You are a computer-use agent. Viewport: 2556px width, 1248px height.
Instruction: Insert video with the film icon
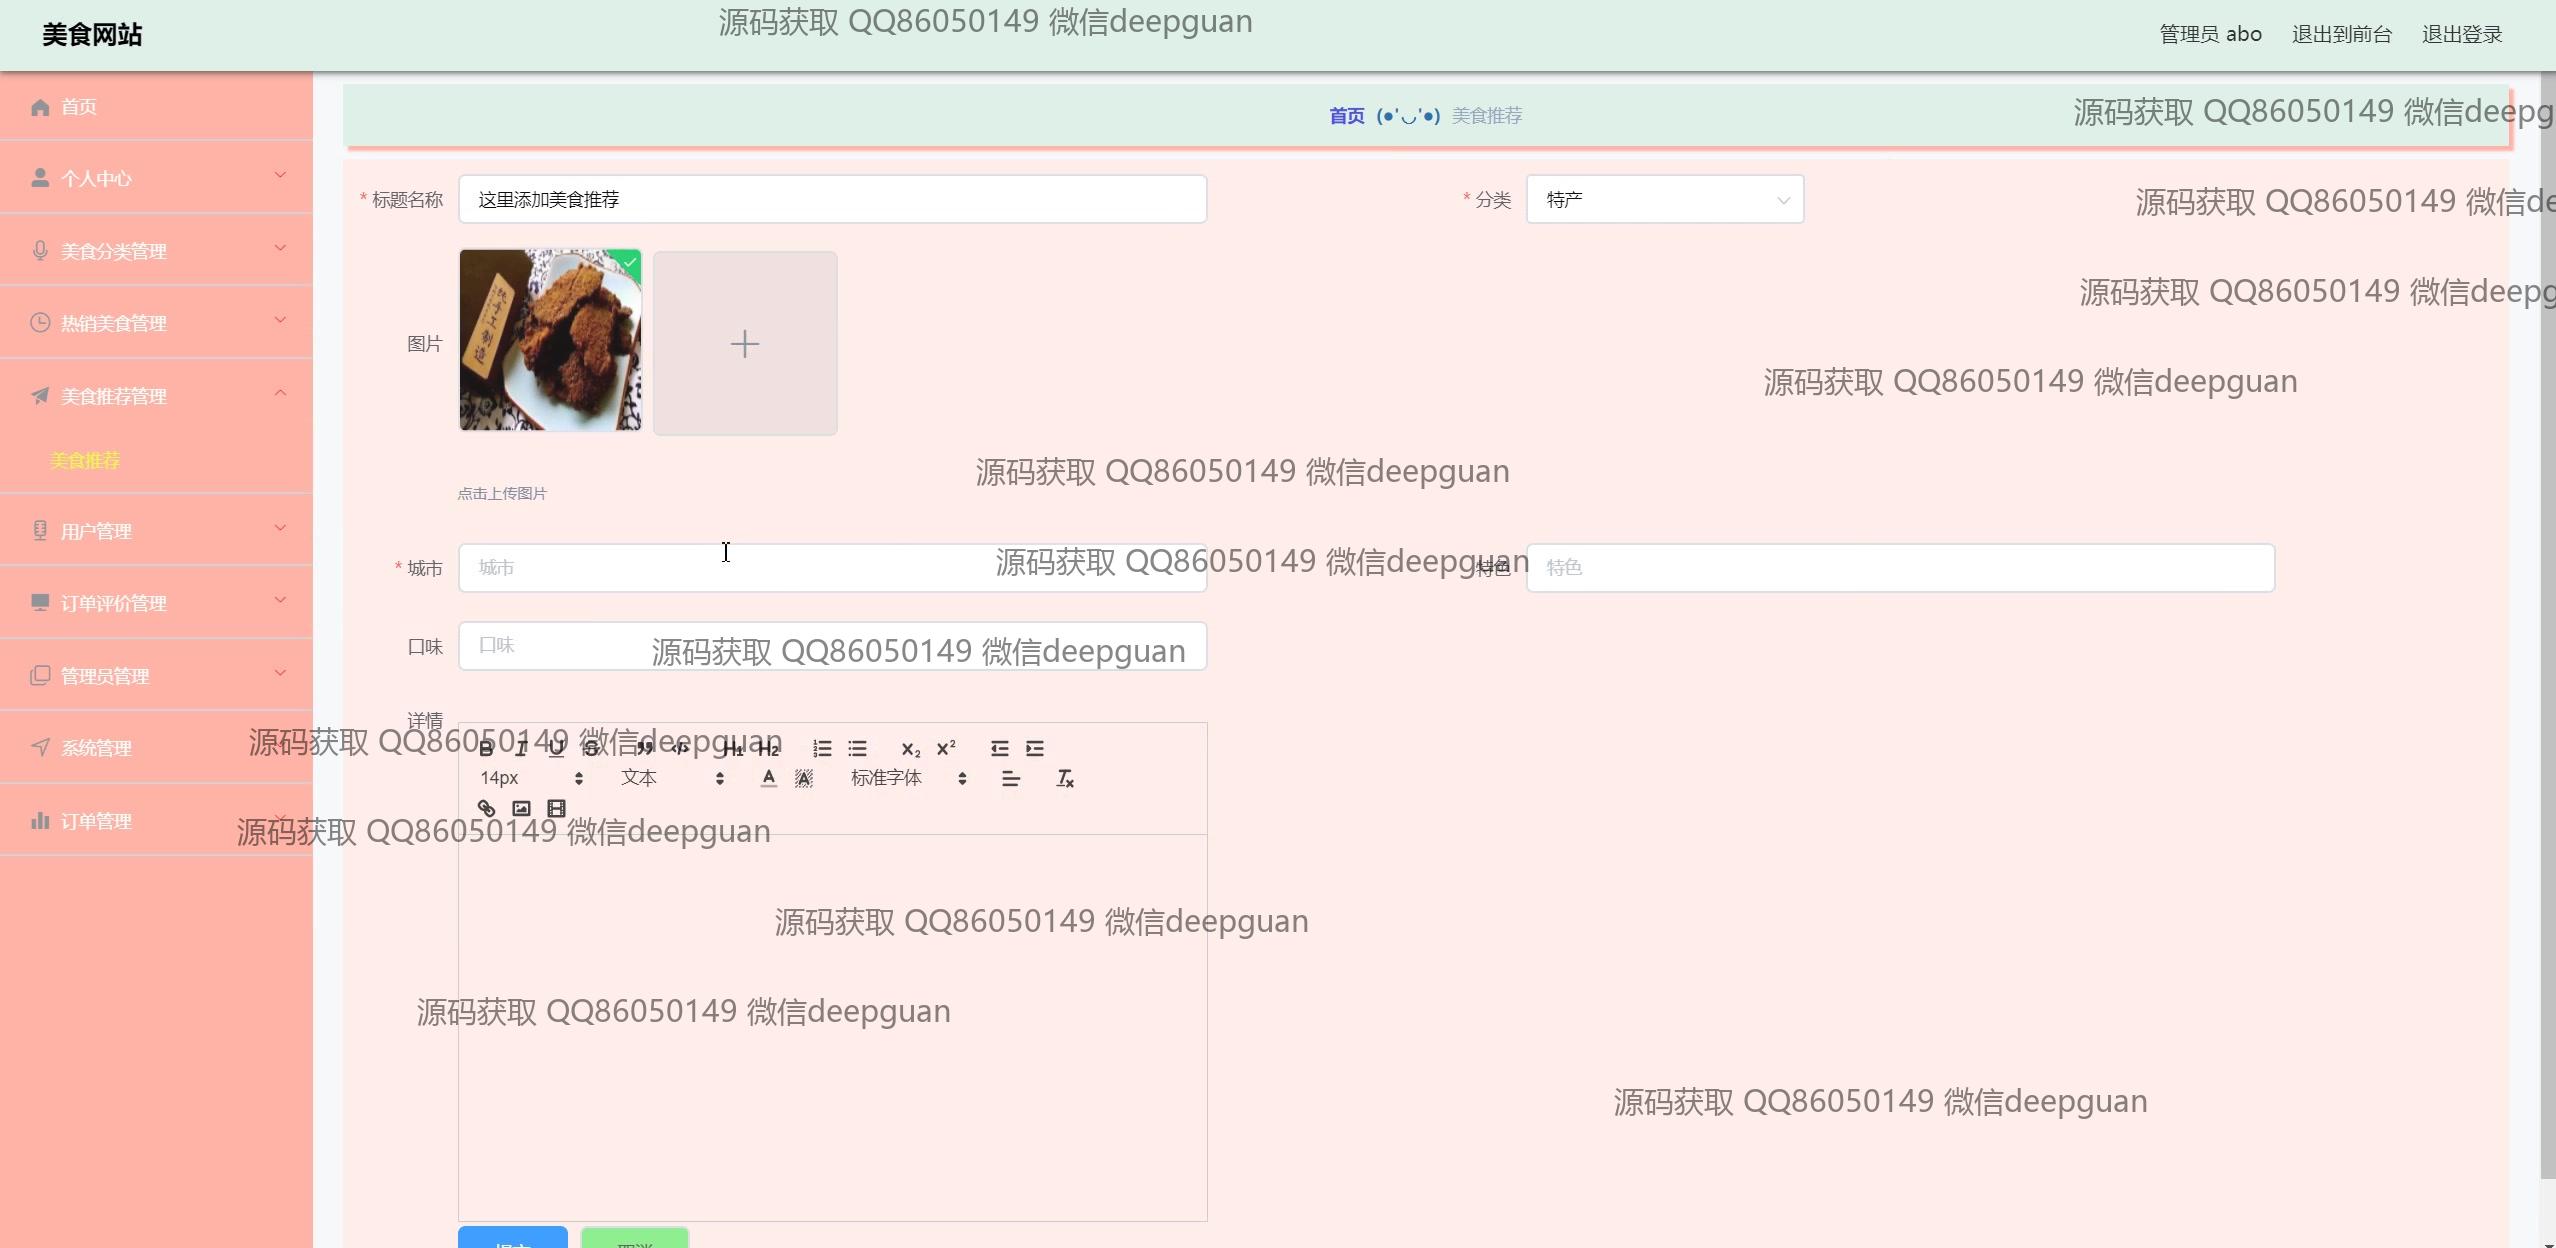click(557, 808)
